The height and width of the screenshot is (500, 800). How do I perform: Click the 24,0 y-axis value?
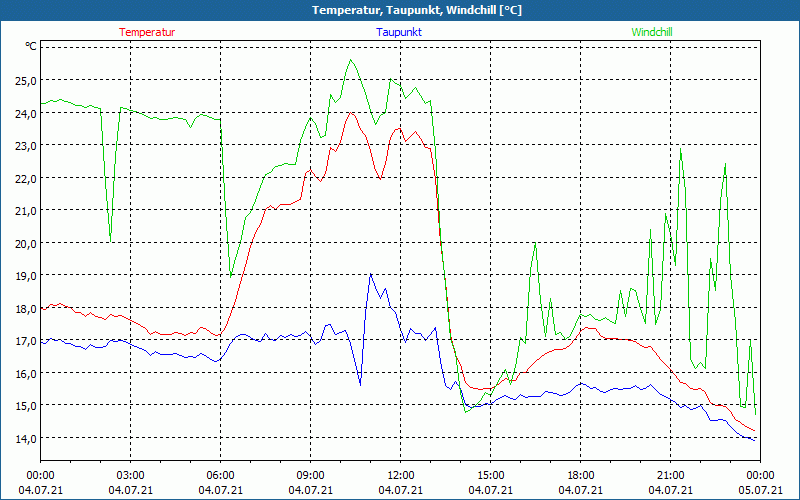(x=27, y=113)
